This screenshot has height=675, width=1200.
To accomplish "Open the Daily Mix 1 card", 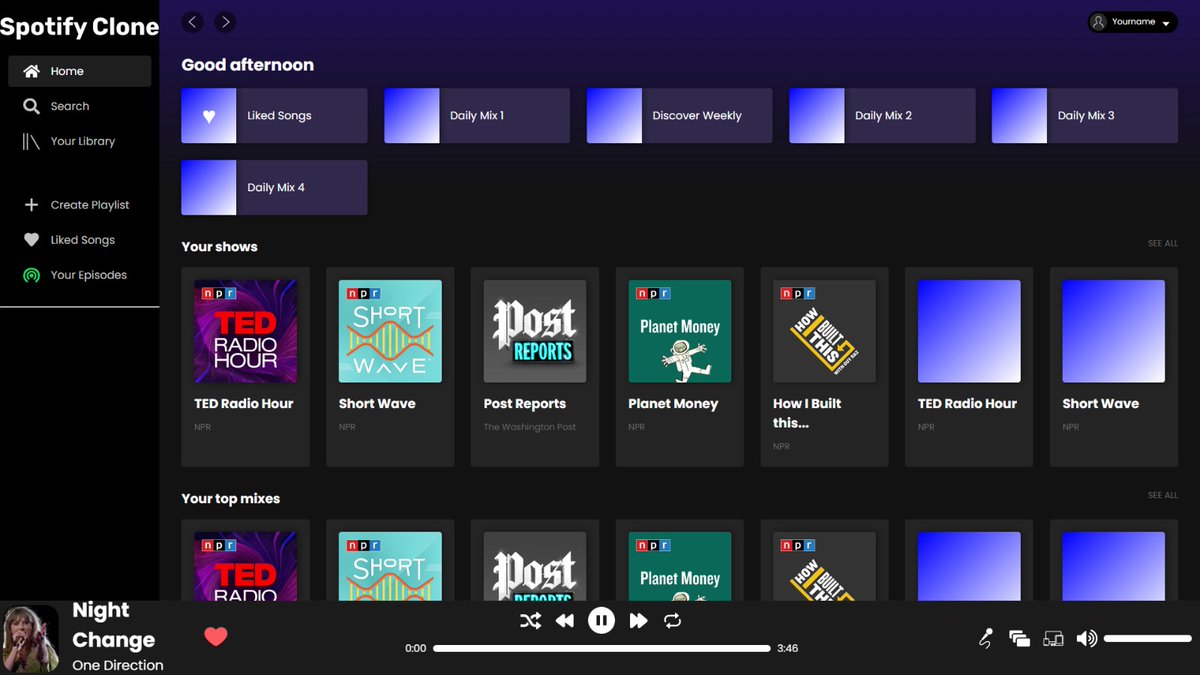I will coord(477,116).
